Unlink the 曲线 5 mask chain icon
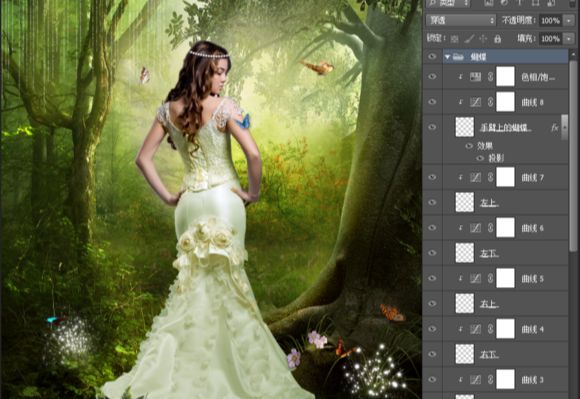The width and height of the screenshot is (580, 399). pyautogui.click(x=490, y=278)
